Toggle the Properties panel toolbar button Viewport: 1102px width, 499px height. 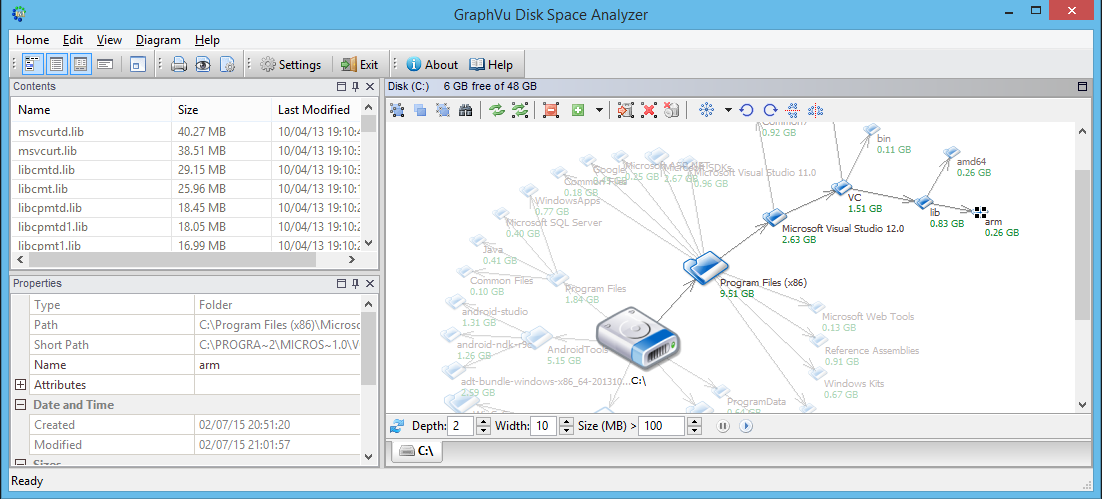pos(81,65)
